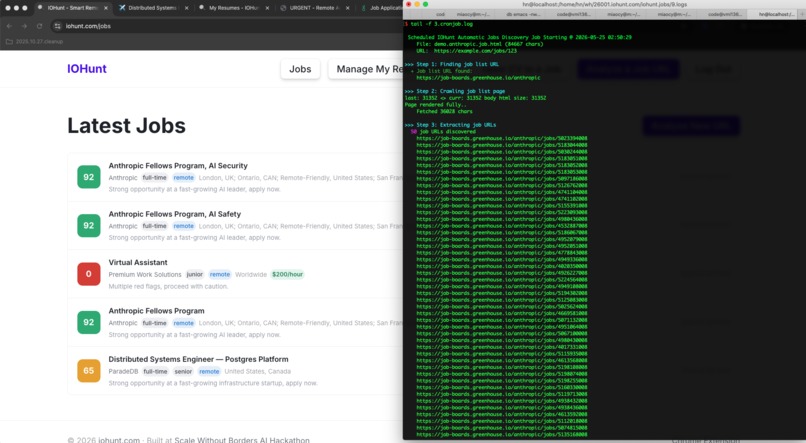Click the '50 job URLs discovered' line
The height and width of the screenshot is (443, 806).
tap(443, 132)
